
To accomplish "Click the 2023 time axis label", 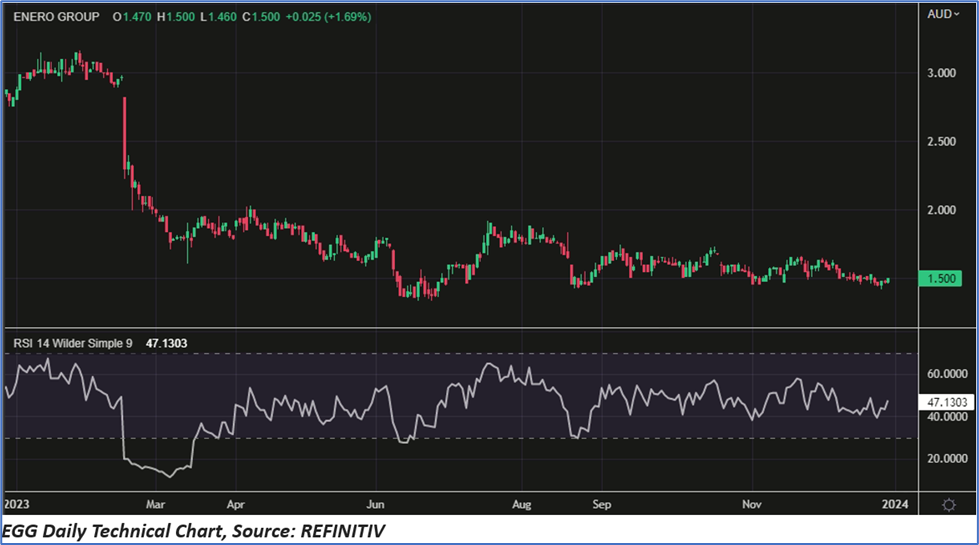I will pos(16,504).
